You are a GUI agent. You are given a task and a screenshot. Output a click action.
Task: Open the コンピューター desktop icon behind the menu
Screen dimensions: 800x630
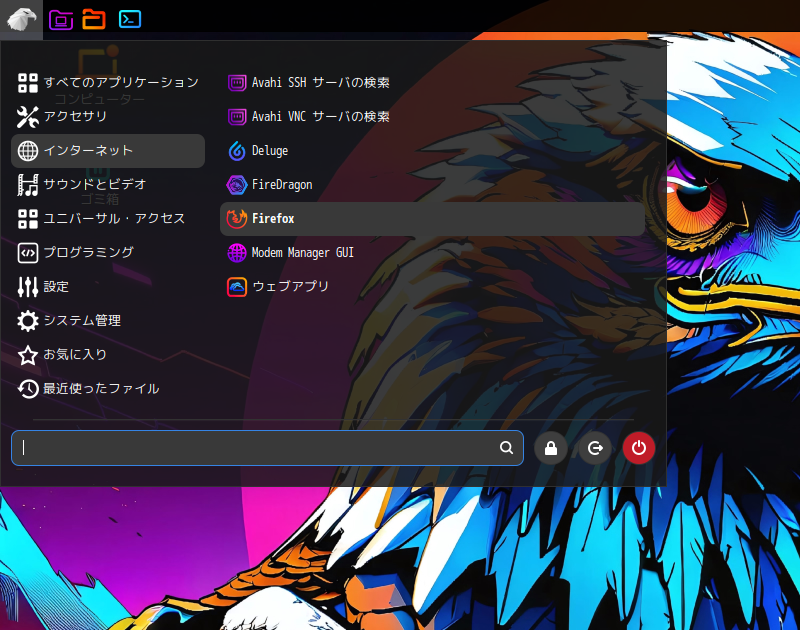(x=99, y=74)
